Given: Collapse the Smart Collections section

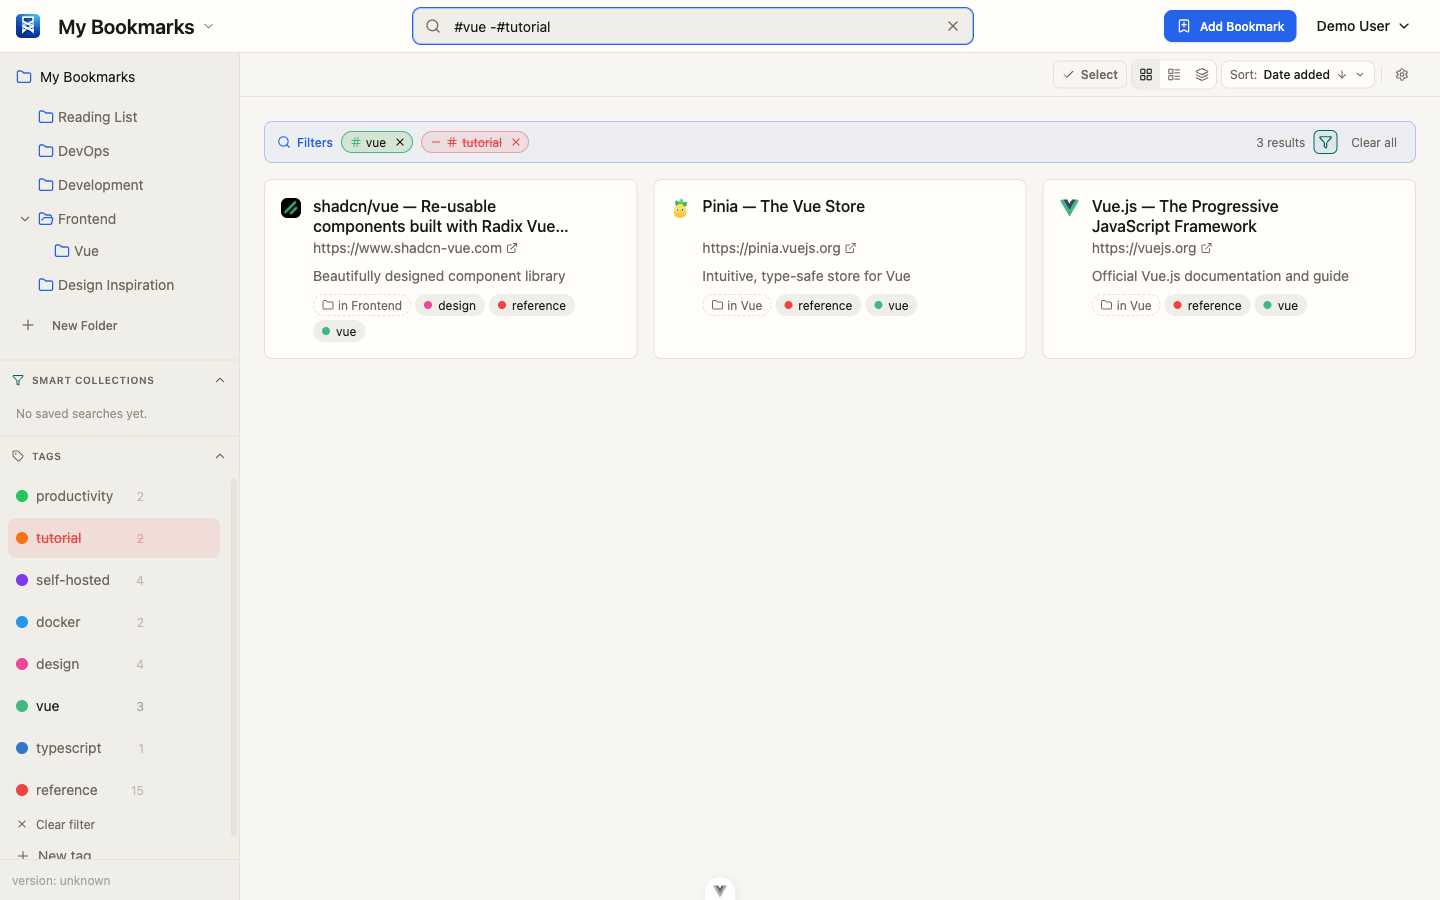Looking at the screenshot, I should [220, 380].
